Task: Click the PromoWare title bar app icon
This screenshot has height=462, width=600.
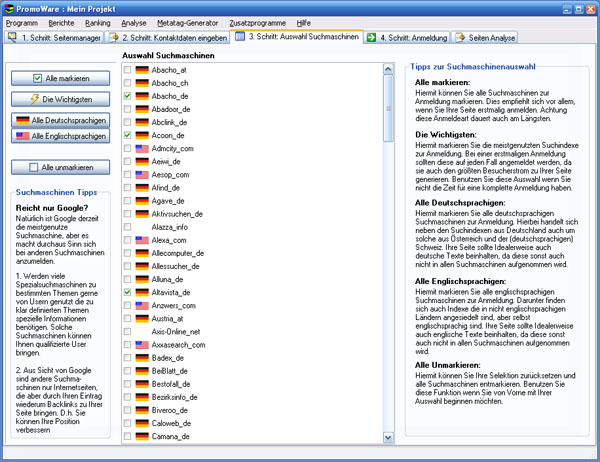Action: 9,8
